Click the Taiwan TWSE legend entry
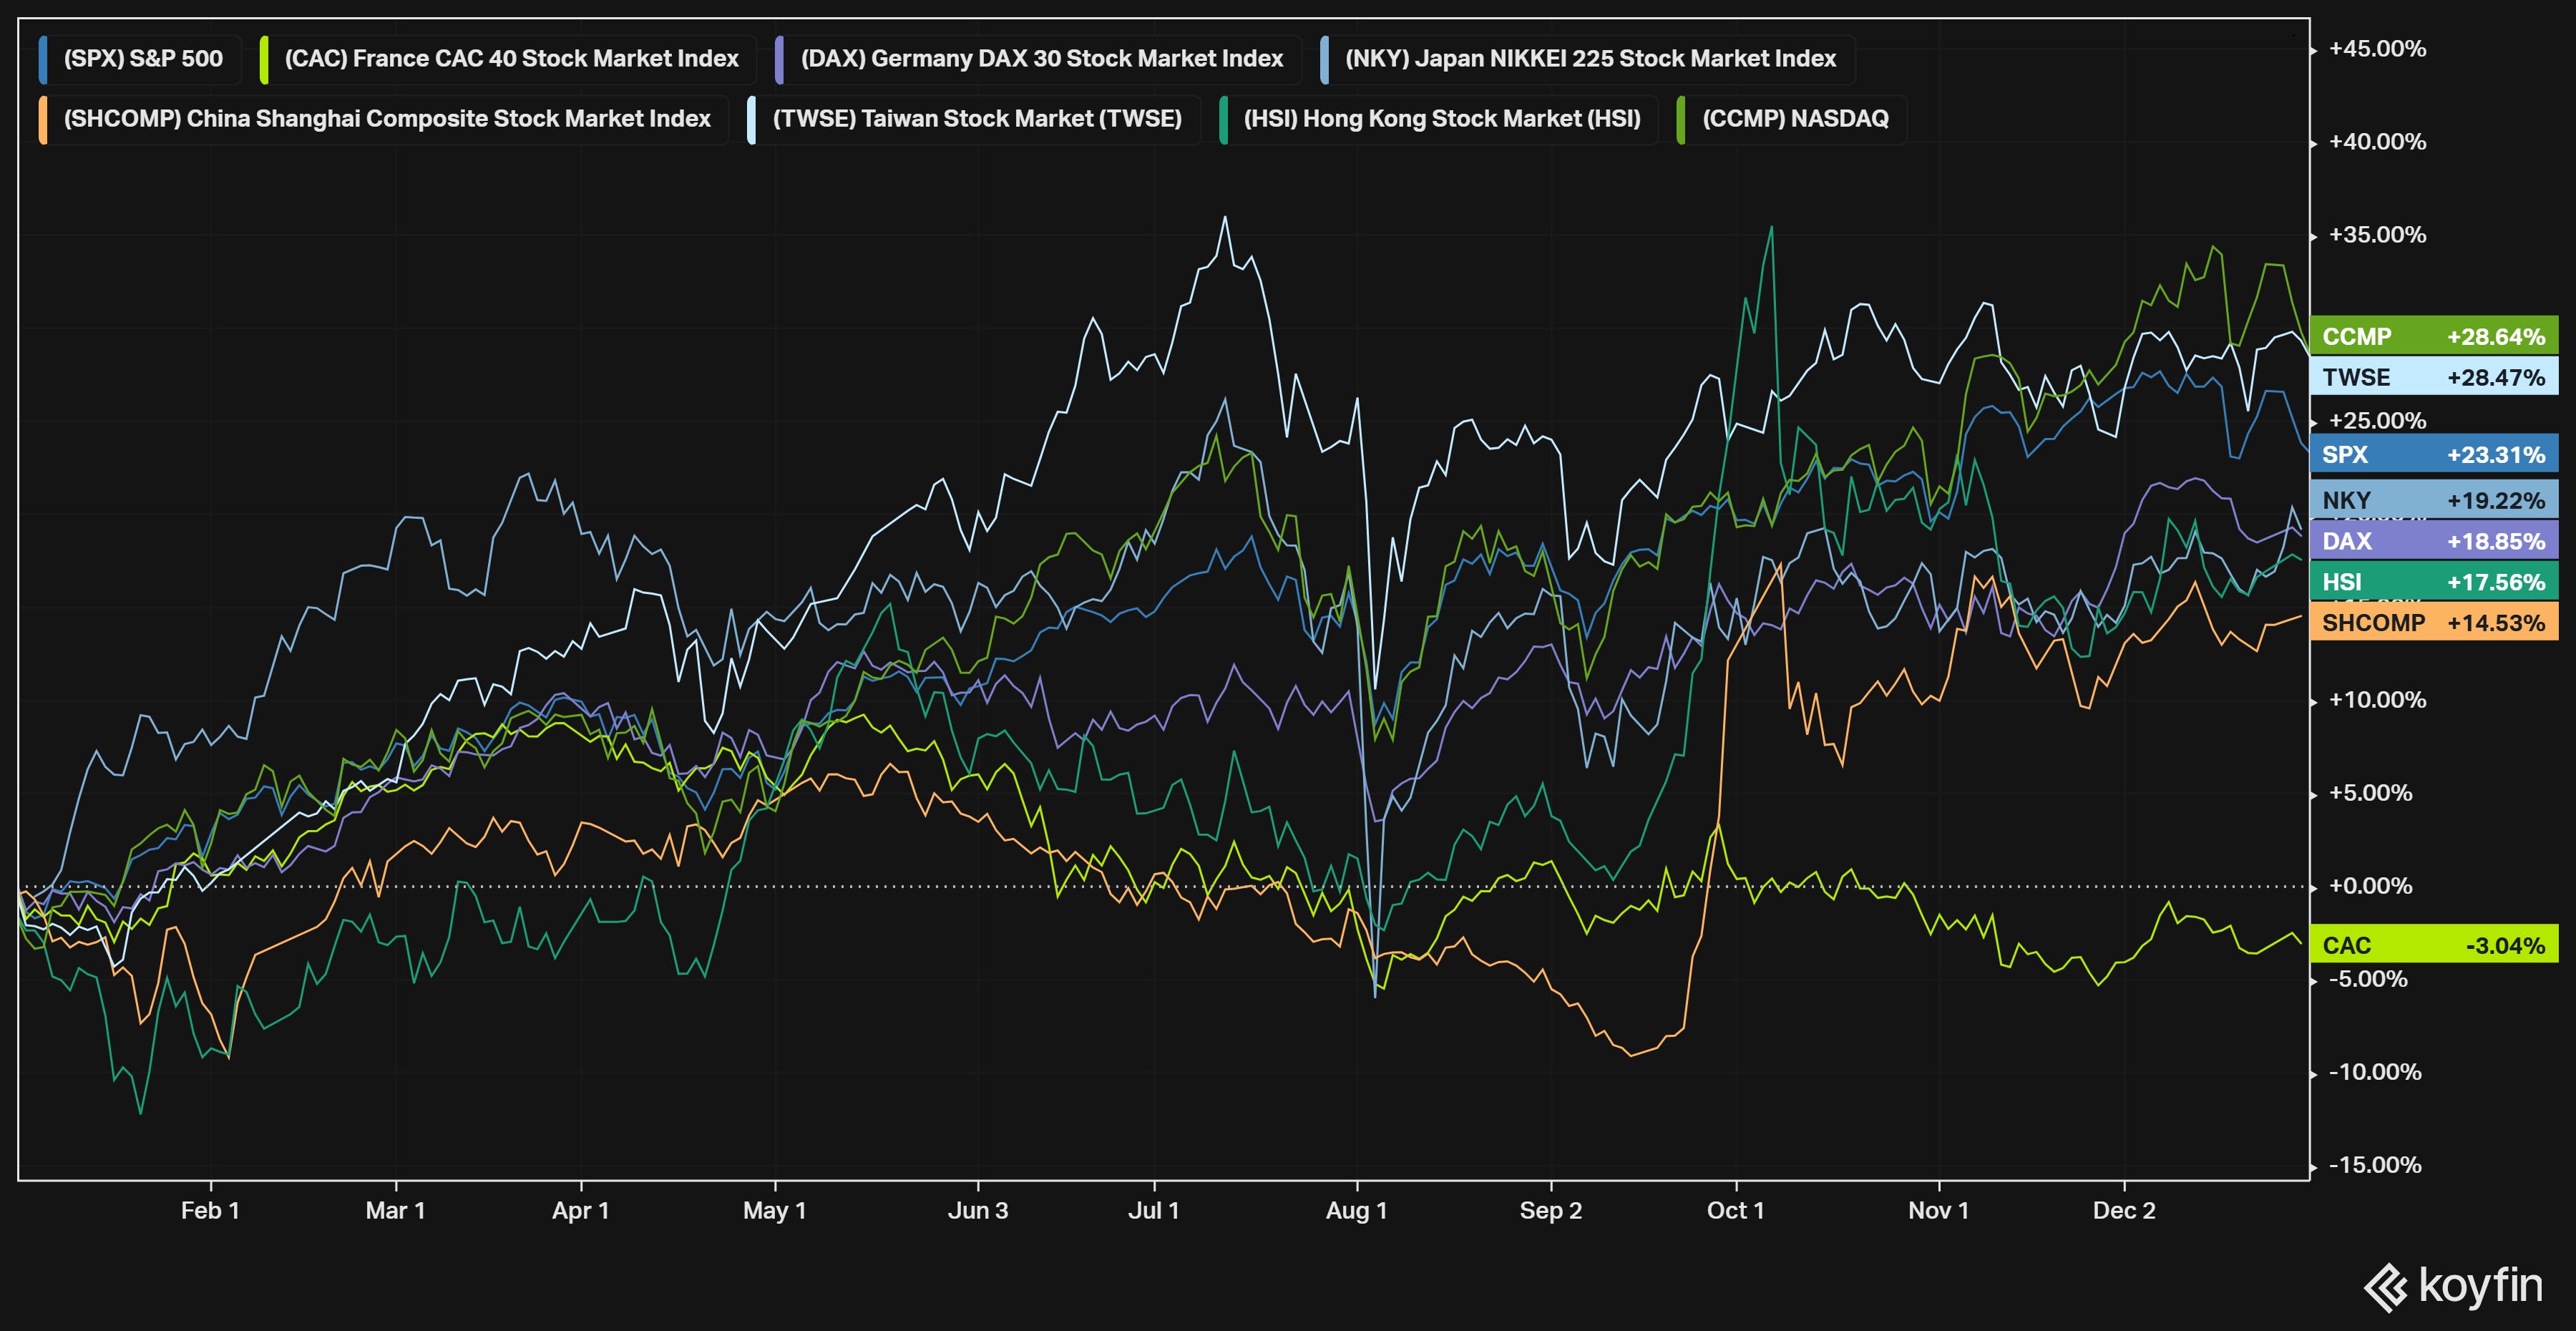2576x1331 pixels. coord(976,119)
